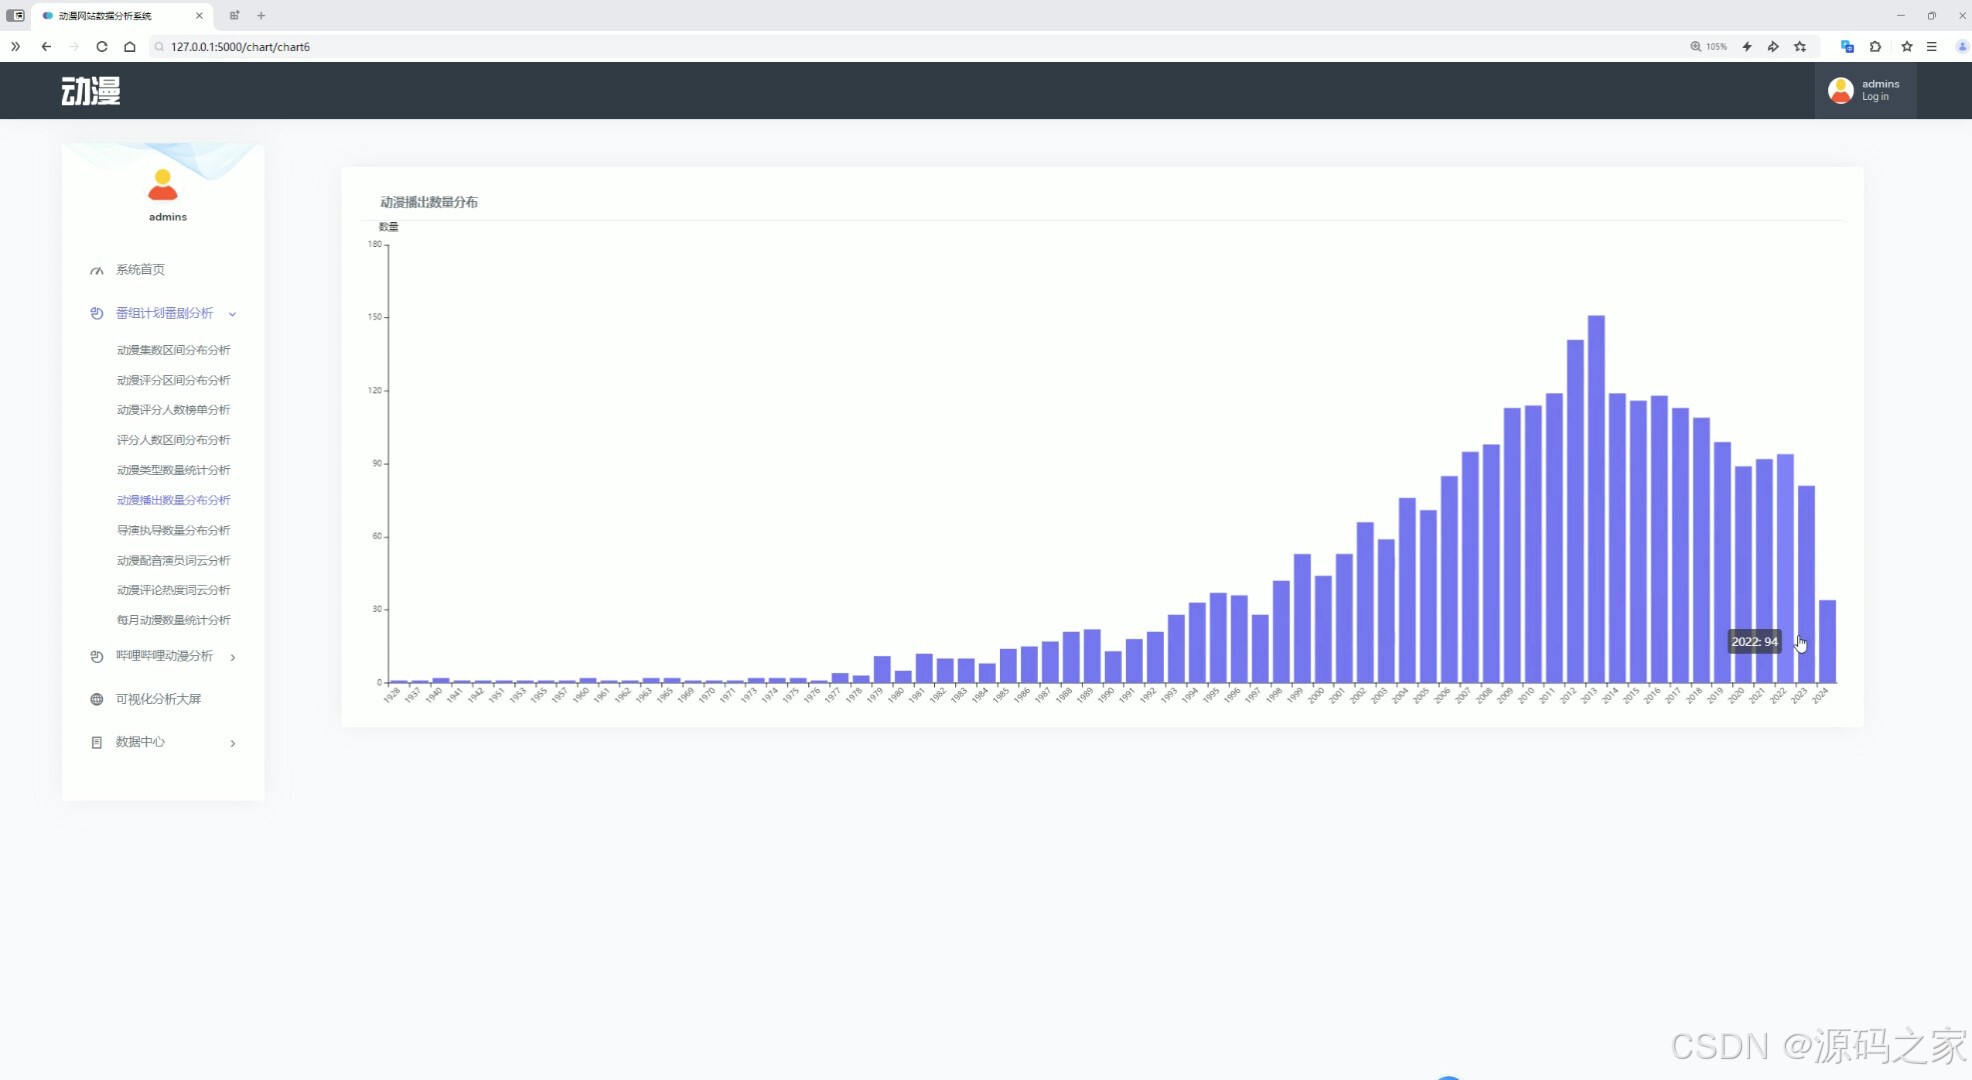The height and width of the screenshot is (1080, 1972).
Task: Expand the 哔哩哔哩动漫分析 submenu arrow
Action: point(232,657)
